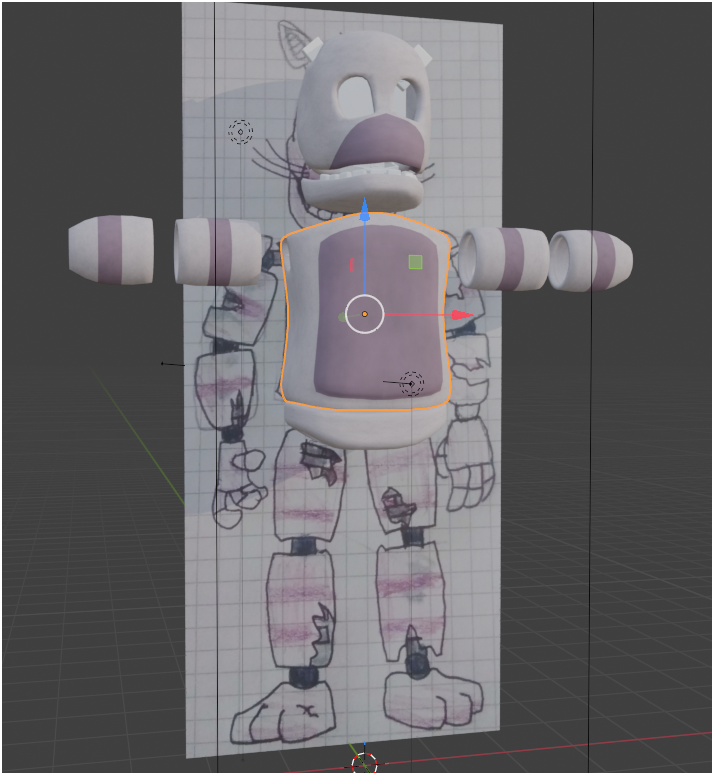Screen dimensions: 714x775
Task: Click the white circle view-plane move handle
Action: 365,314
